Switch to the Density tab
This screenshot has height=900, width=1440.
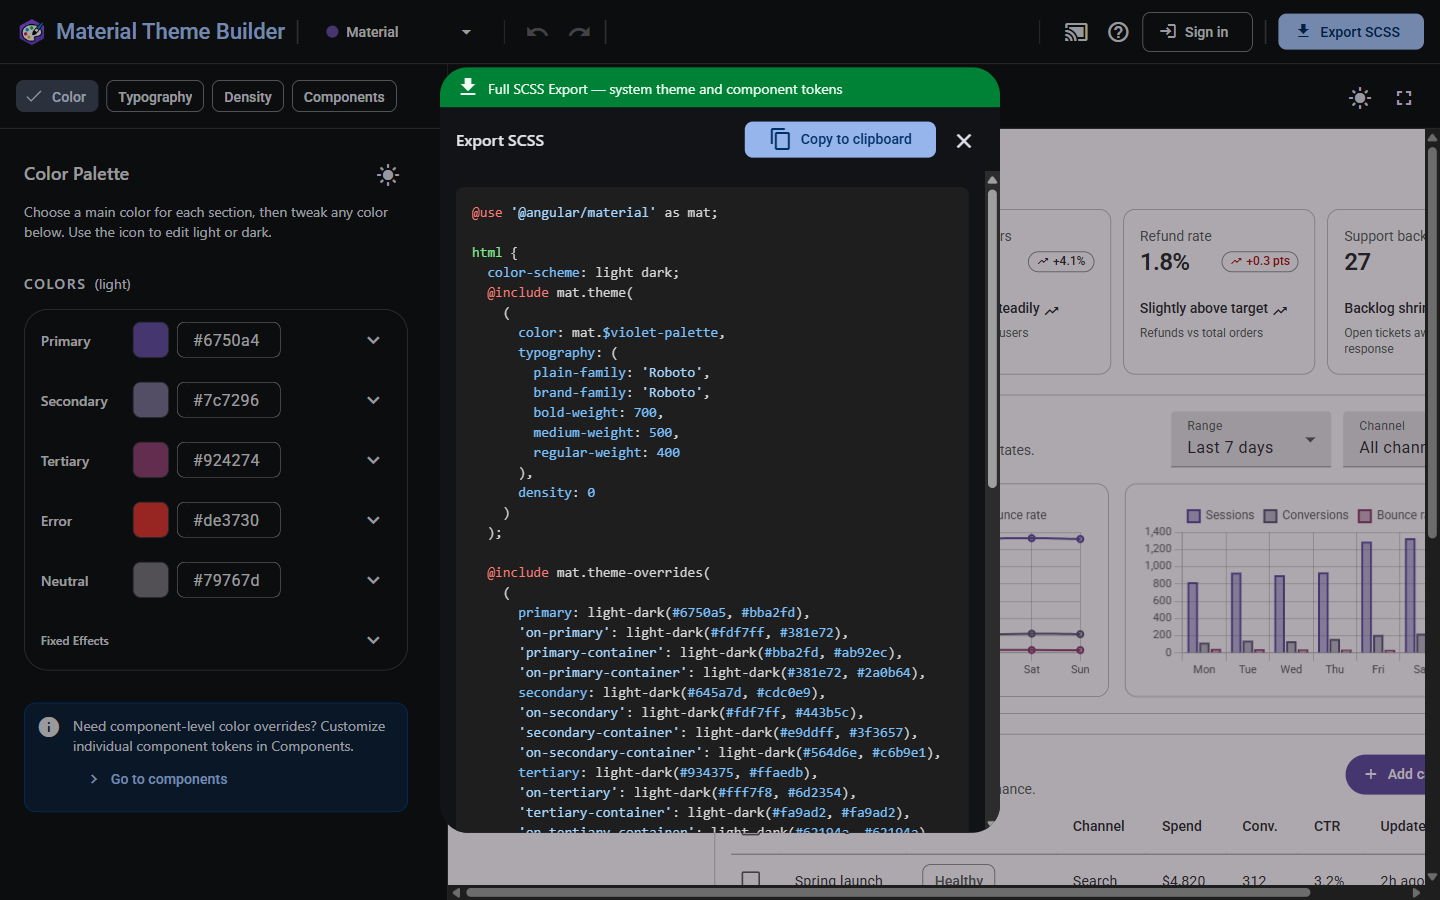point(248,96)
